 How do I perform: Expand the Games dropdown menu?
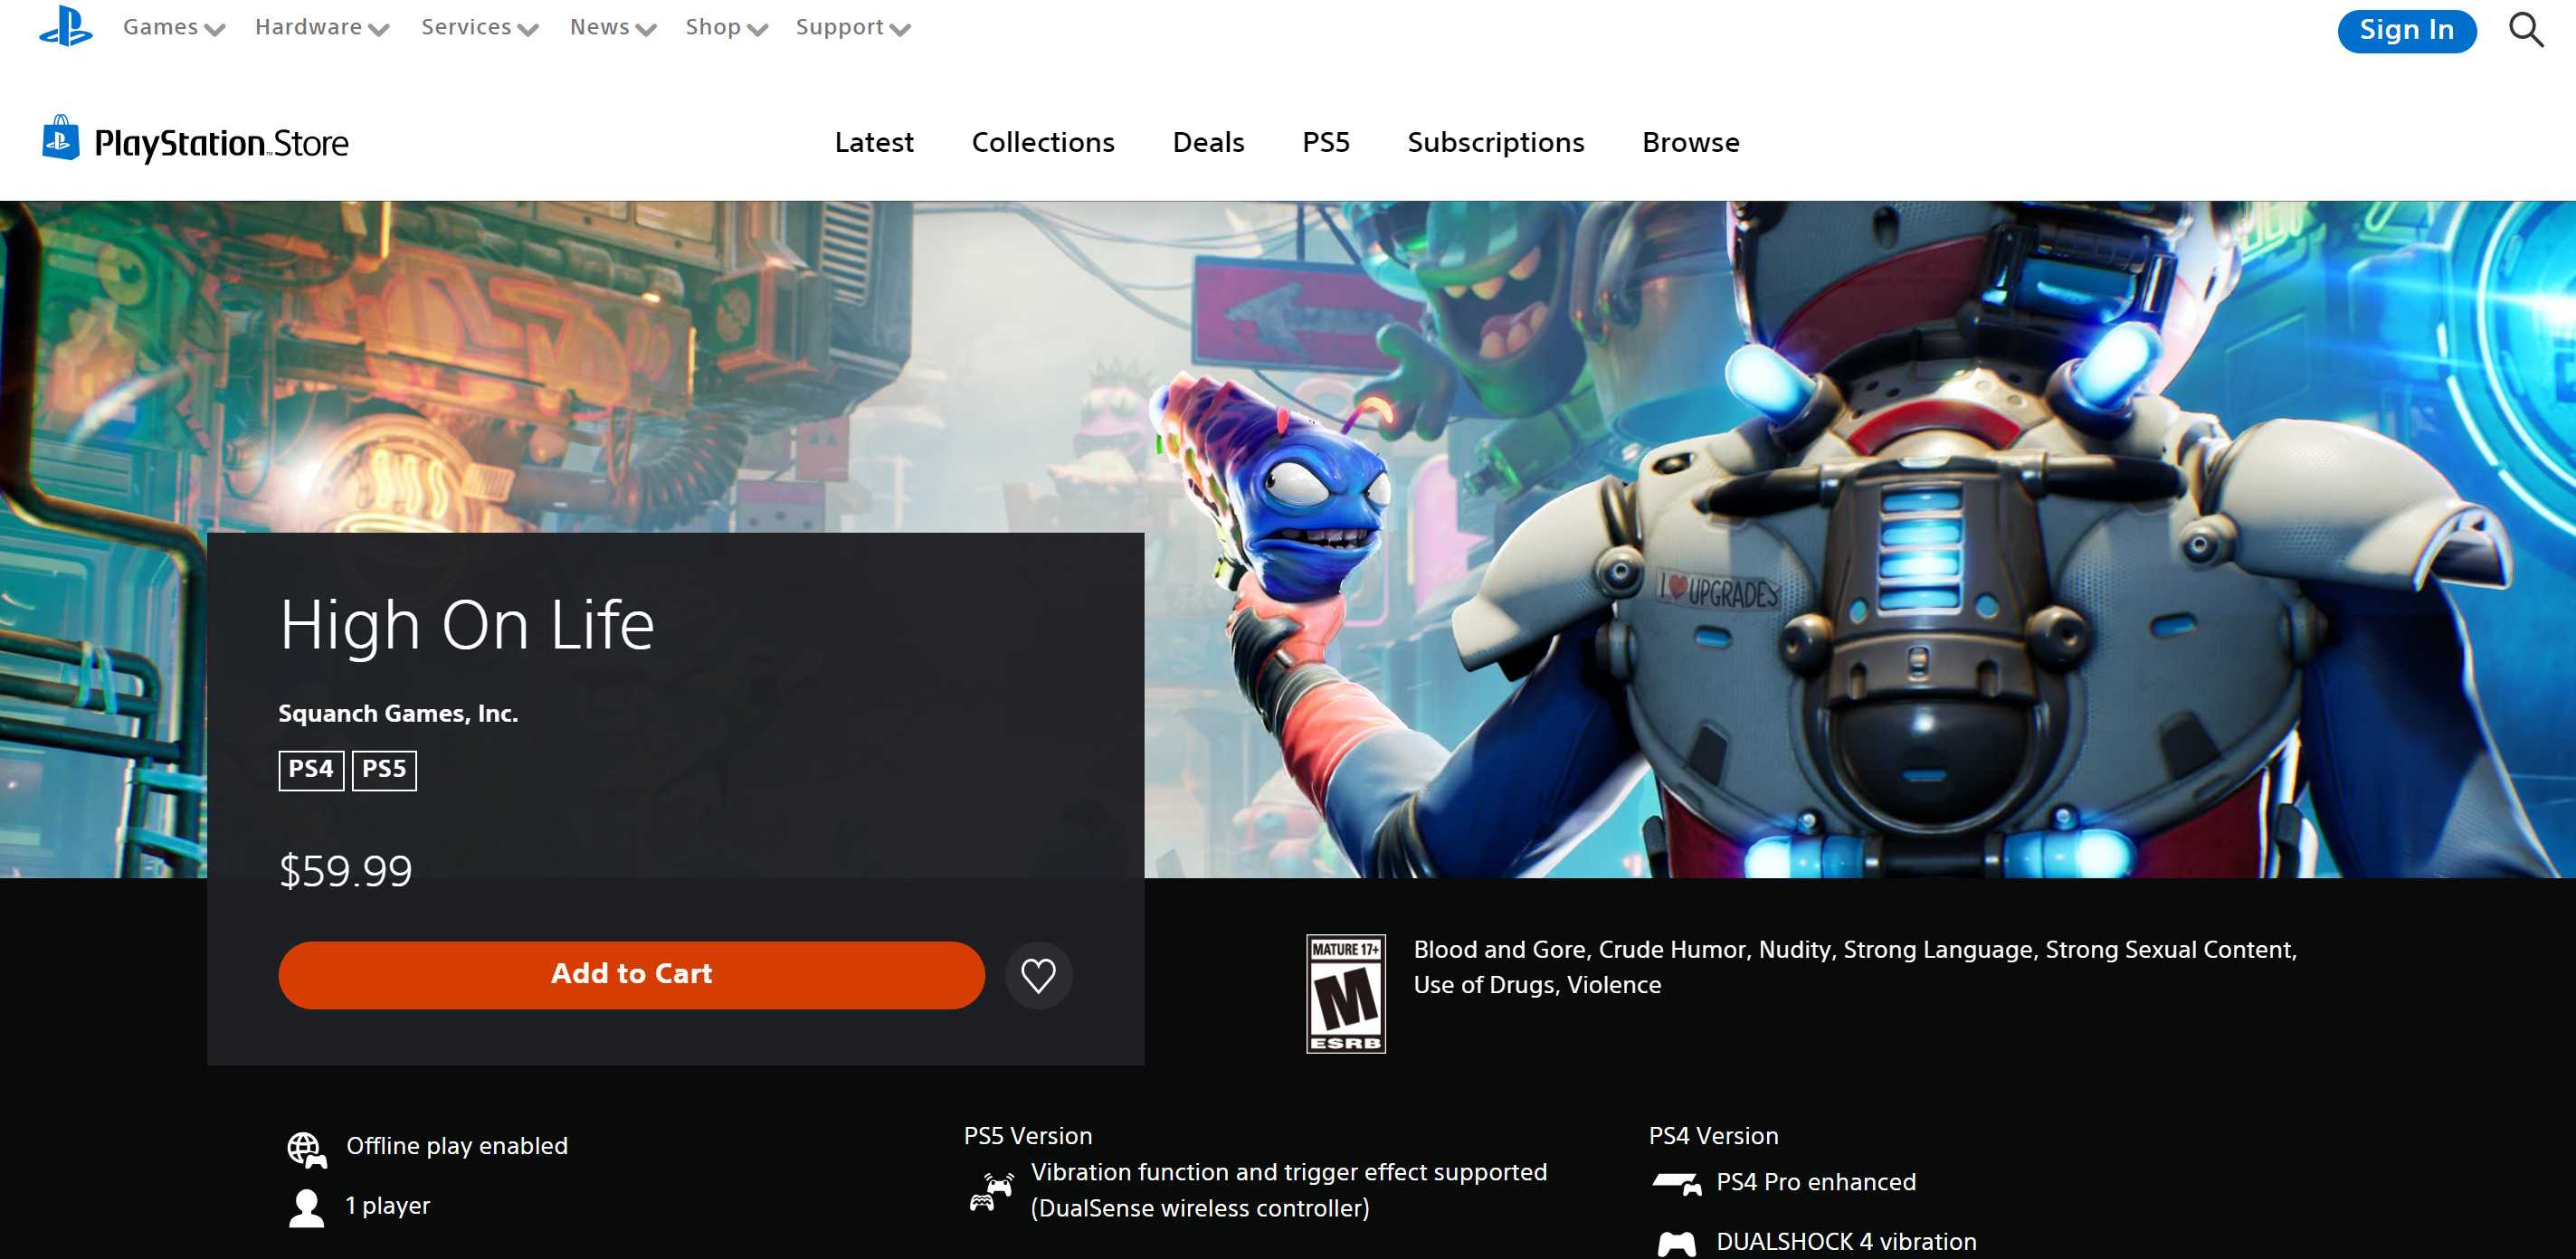(173, 28)
